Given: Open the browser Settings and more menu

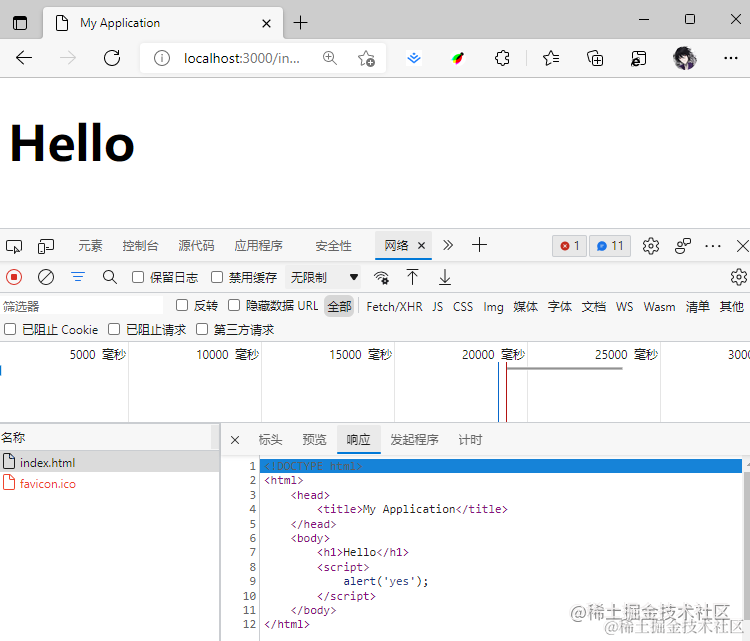Looking at the screenshot, I should (x=730, y=58).
